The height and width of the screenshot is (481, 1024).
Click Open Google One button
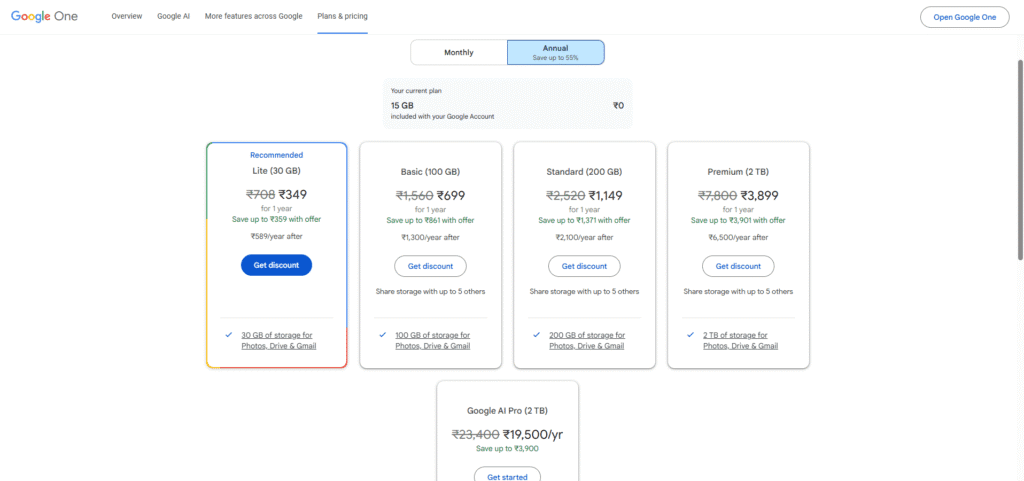click(964, 17)
